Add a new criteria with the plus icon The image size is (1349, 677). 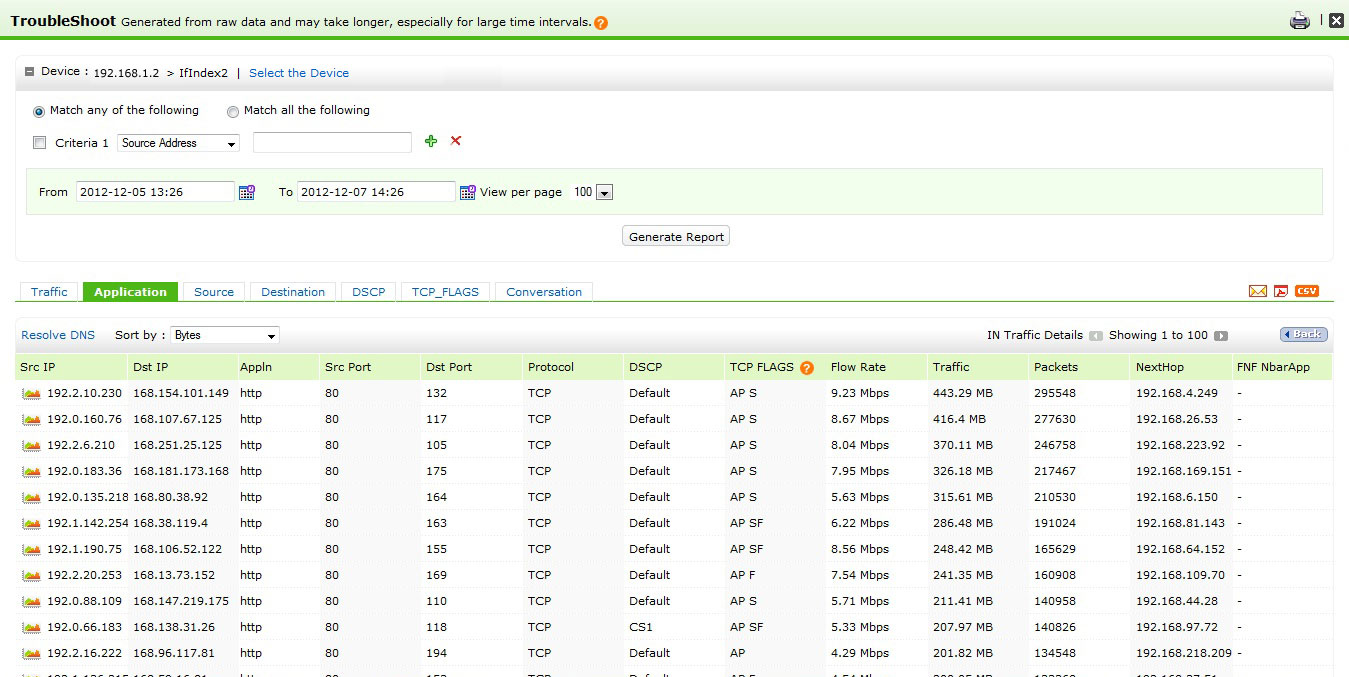[430, 142]
